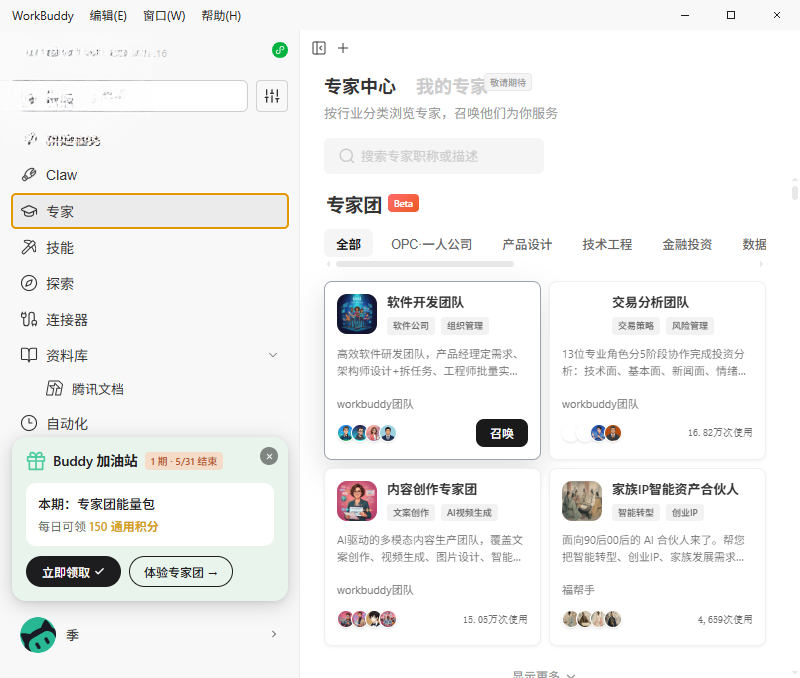This screenshot has height=678, width=800.
Task: Open user profile avatar 季
Action: (x=38, y=635)
